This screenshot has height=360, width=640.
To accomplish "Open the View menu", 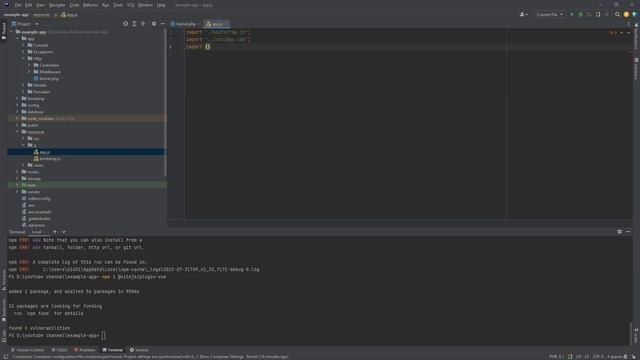I will 40,5.
